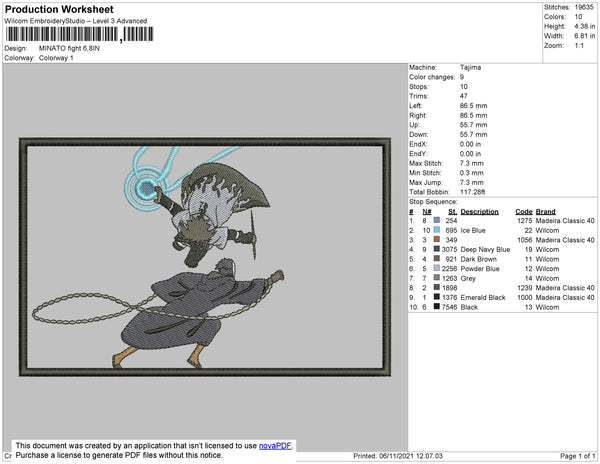Click the 'St.' column header
This screenshot has width=600, height=464.
pos(453,212)
